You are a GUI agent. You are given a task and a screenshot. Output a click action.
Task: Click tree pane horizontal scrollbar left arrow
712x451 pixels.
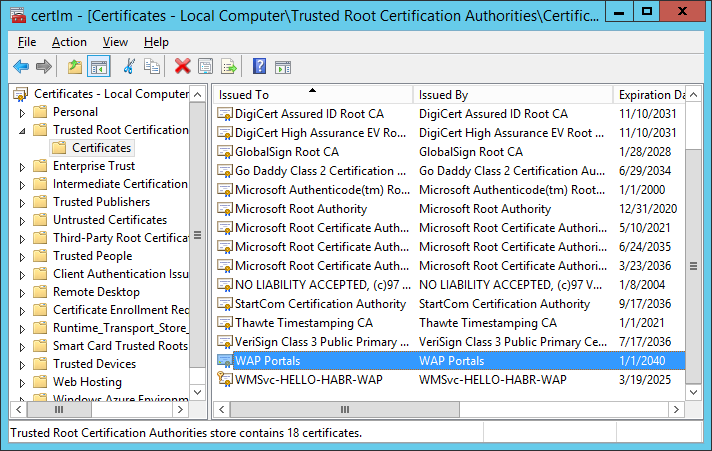coord(19,409)
